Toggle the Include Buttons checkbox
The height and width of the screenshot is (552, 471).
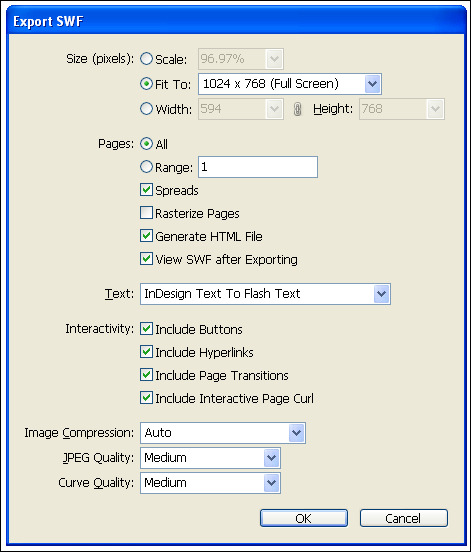(146, 329)
